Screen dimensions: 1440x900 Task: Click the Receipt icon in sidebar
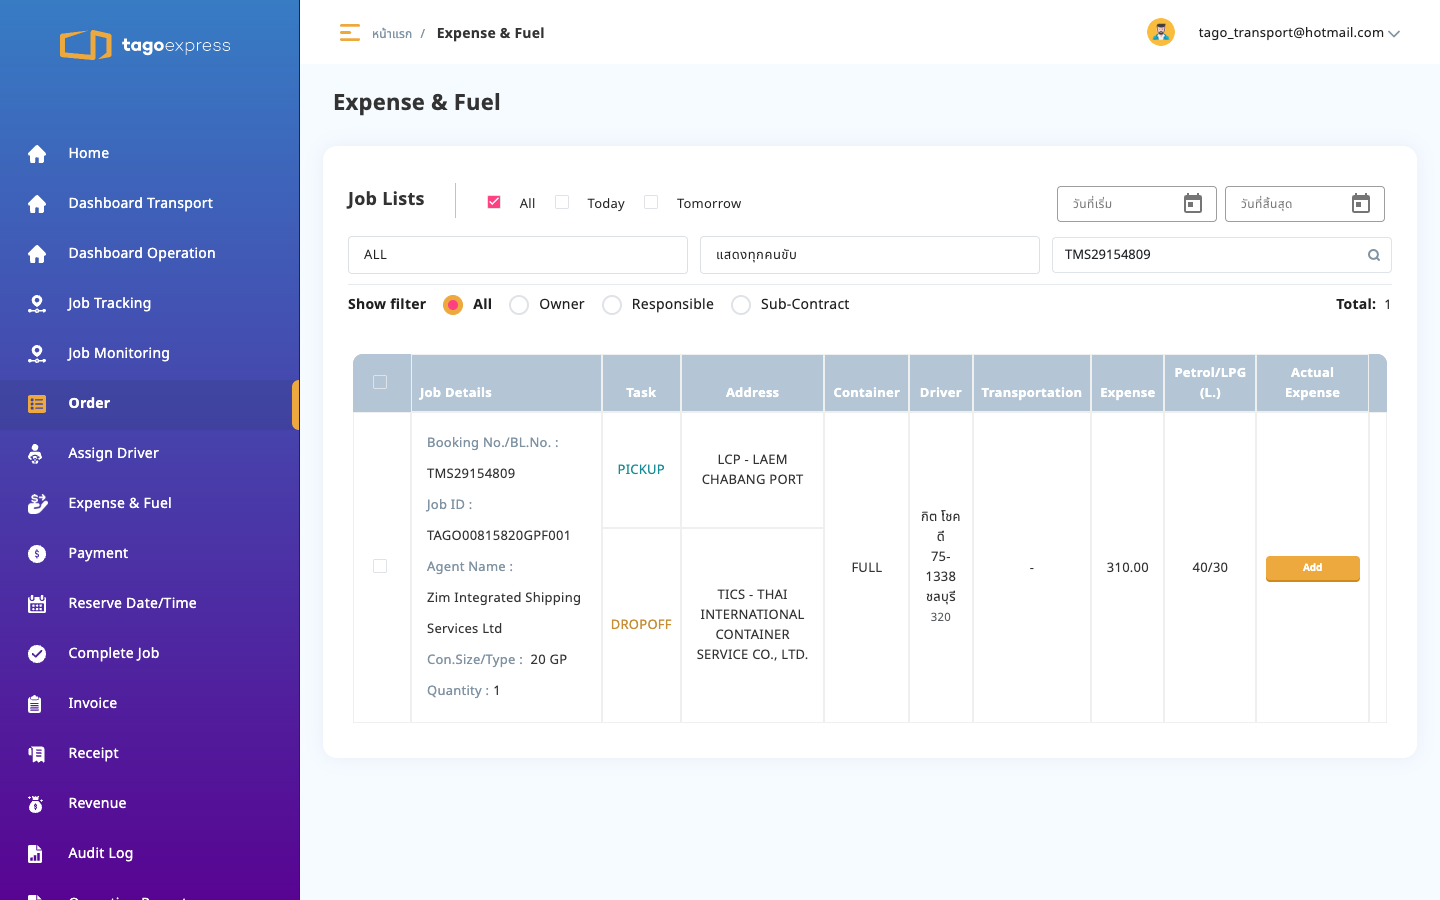click(37, 754)
